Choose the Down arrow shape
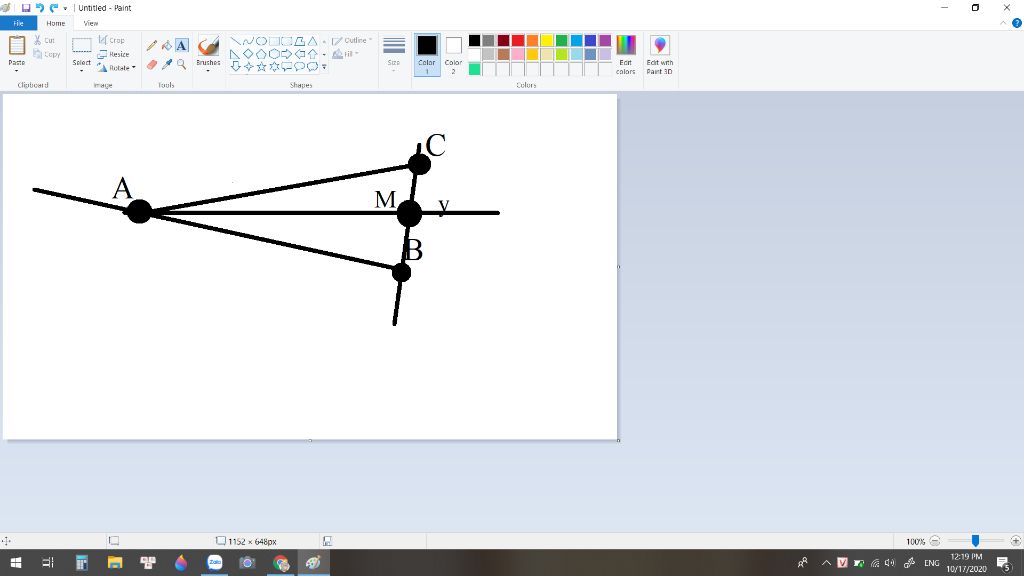 point(235,66)
